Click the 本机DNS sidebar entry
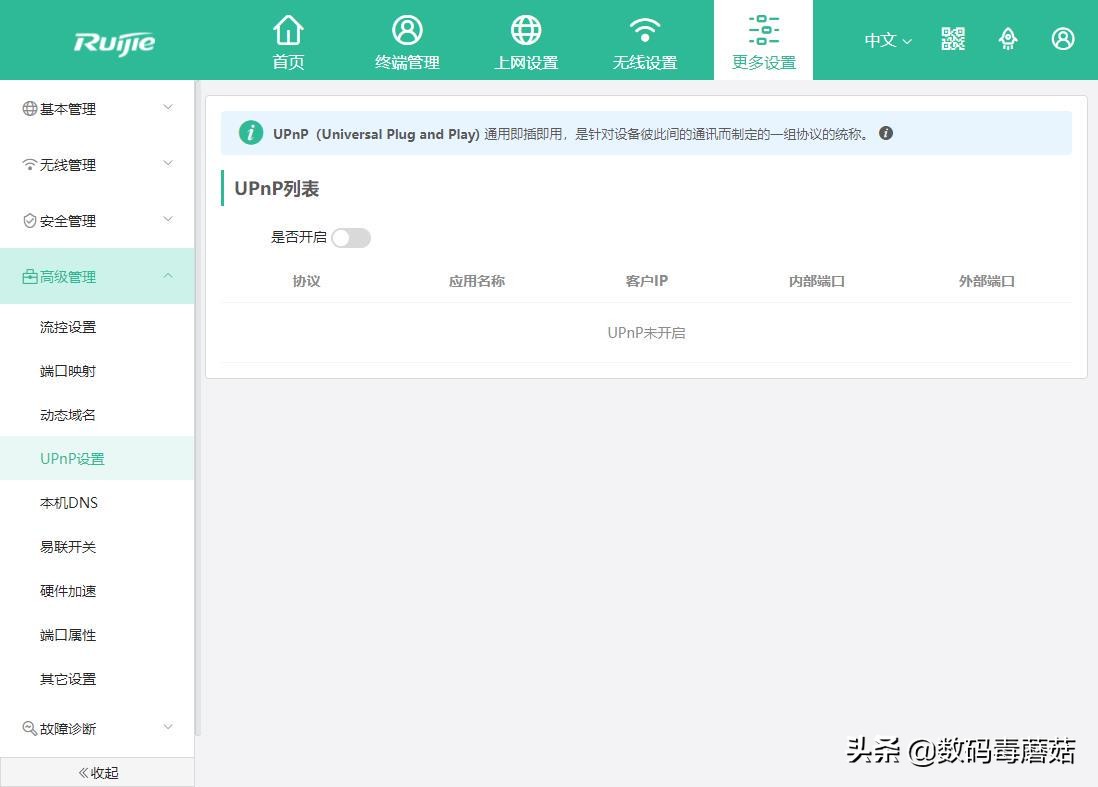The height and width of the screenshot is (787, 1098). tap(67, 502)
